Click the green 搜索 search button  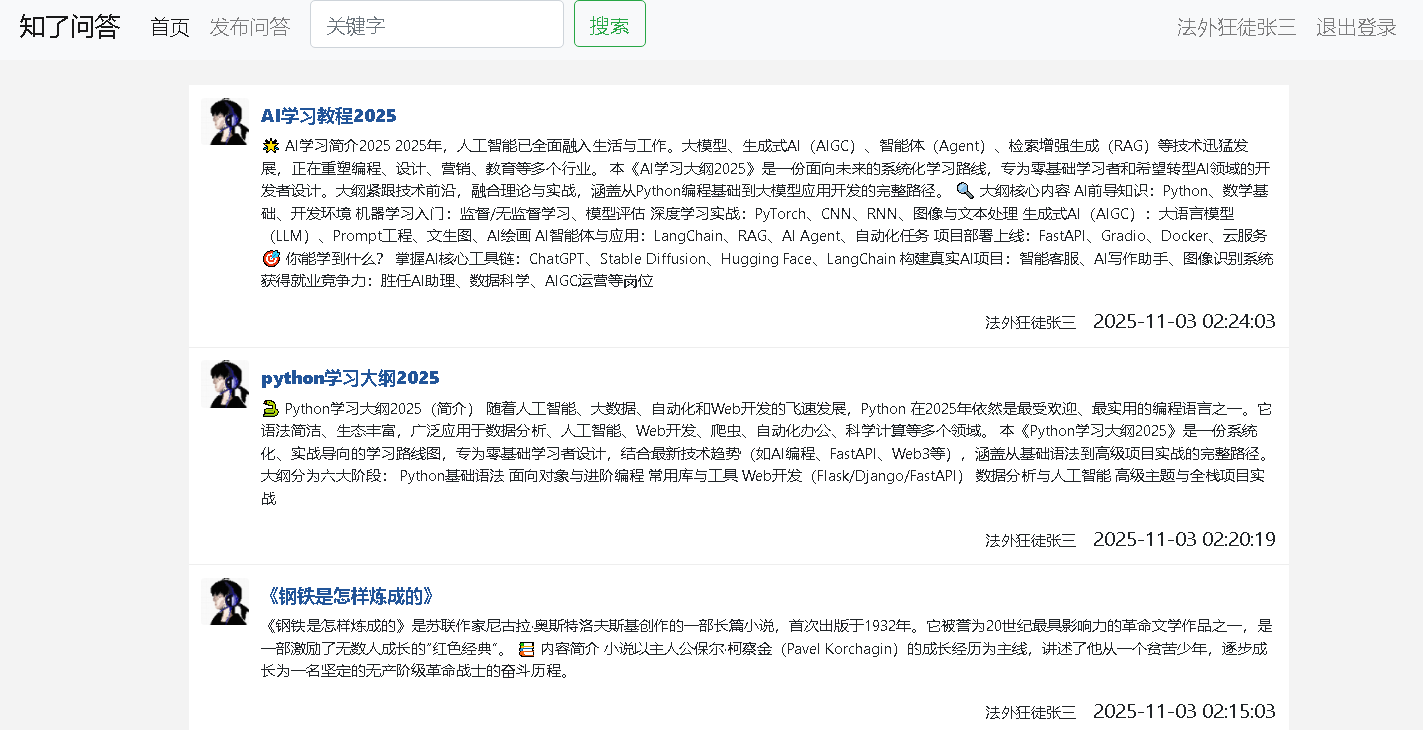click(x=609, y=26)
